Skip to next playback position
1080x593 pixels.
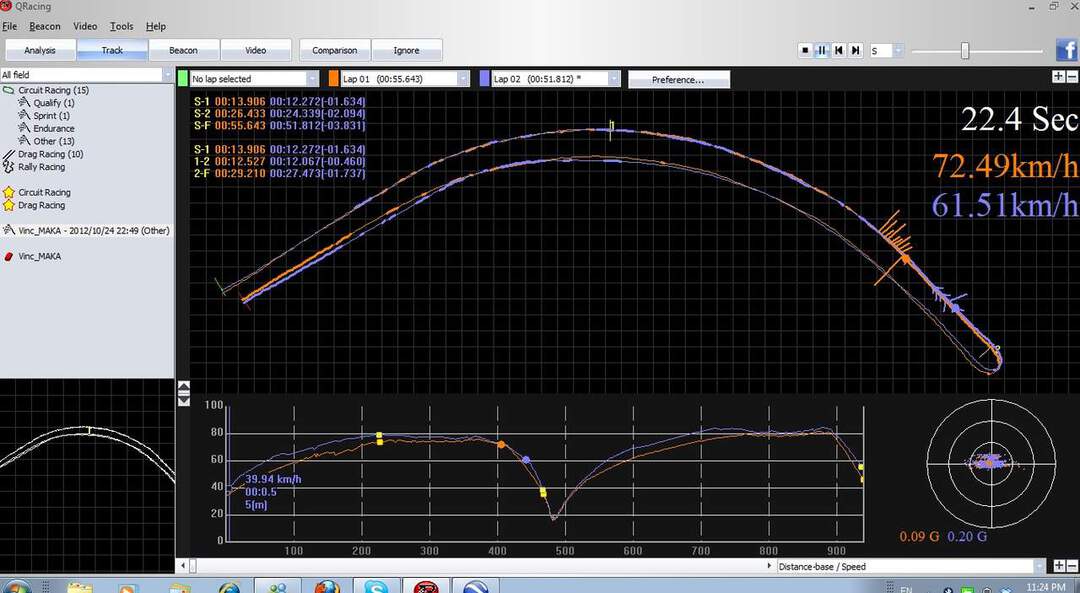[x=855, y=50]
